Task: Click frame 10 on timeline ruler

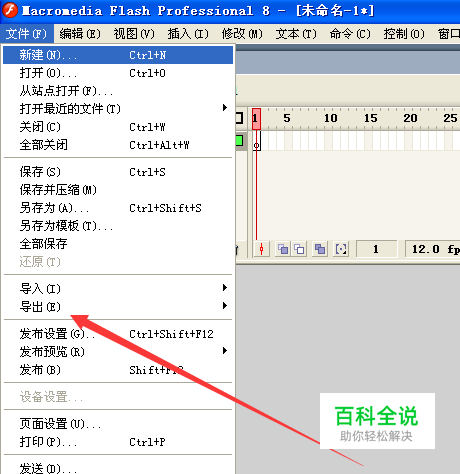Action: [x=331, y=118]
